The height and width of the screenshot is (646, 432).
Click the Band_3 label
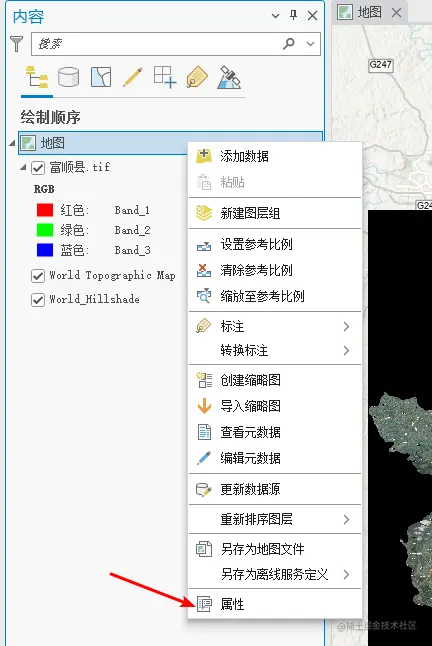132,250
